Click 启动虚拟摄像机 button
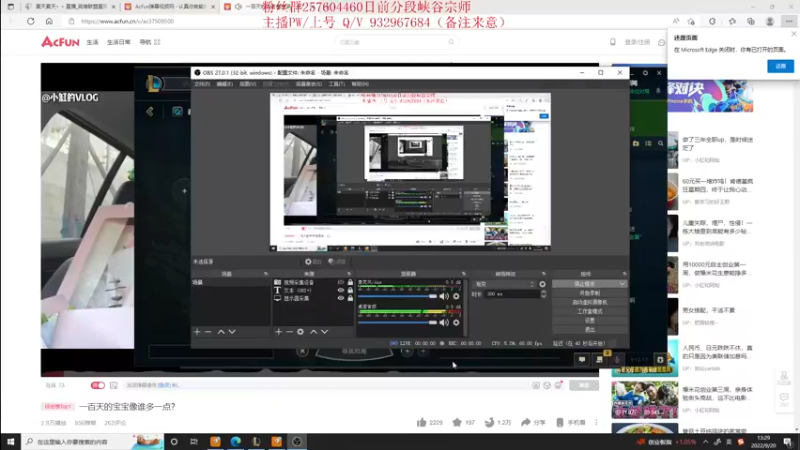 pyautogui.click(x=589, y=303)
